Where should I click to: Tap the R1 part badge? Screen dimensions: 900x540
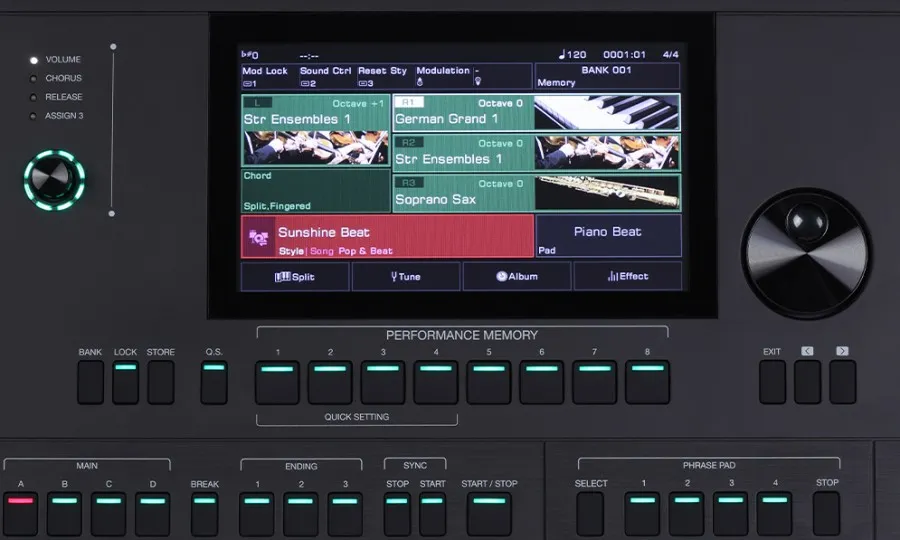(409, 102)
